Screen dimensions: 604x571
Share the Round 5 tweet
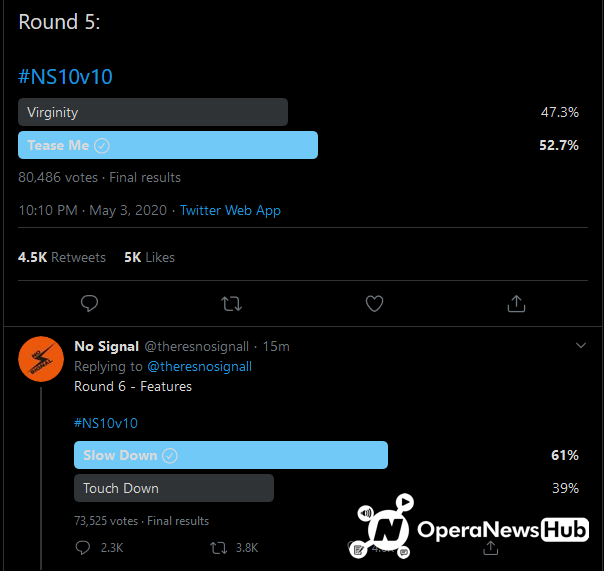pyautogui.click(x=516, y=303)
